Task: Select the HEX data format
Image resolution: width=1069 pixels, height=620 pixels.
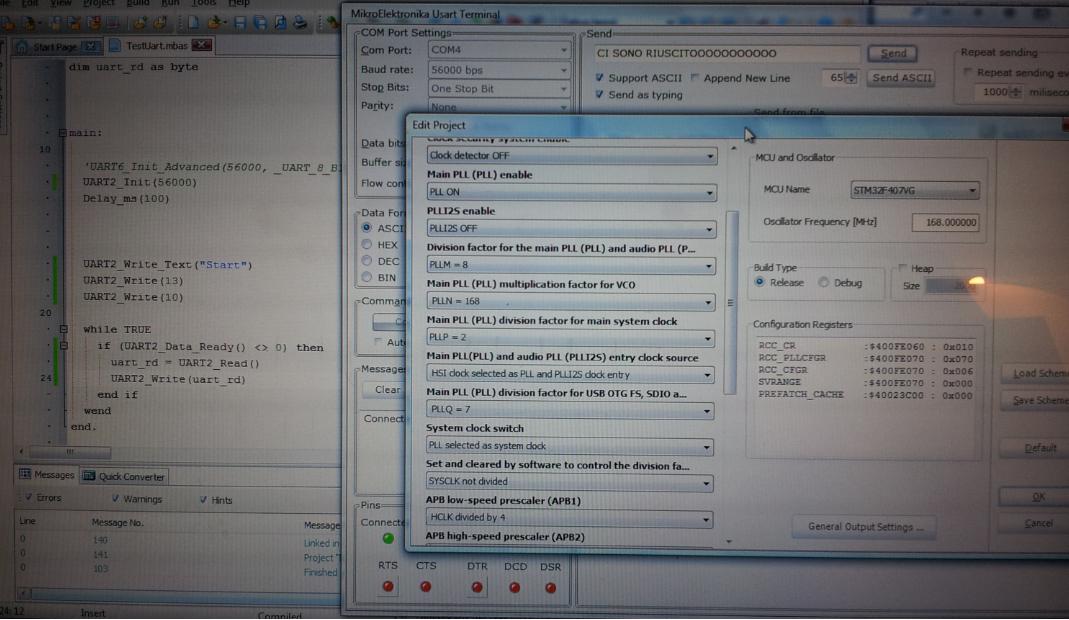Action: pyautogui.click(x=367, y=244)
